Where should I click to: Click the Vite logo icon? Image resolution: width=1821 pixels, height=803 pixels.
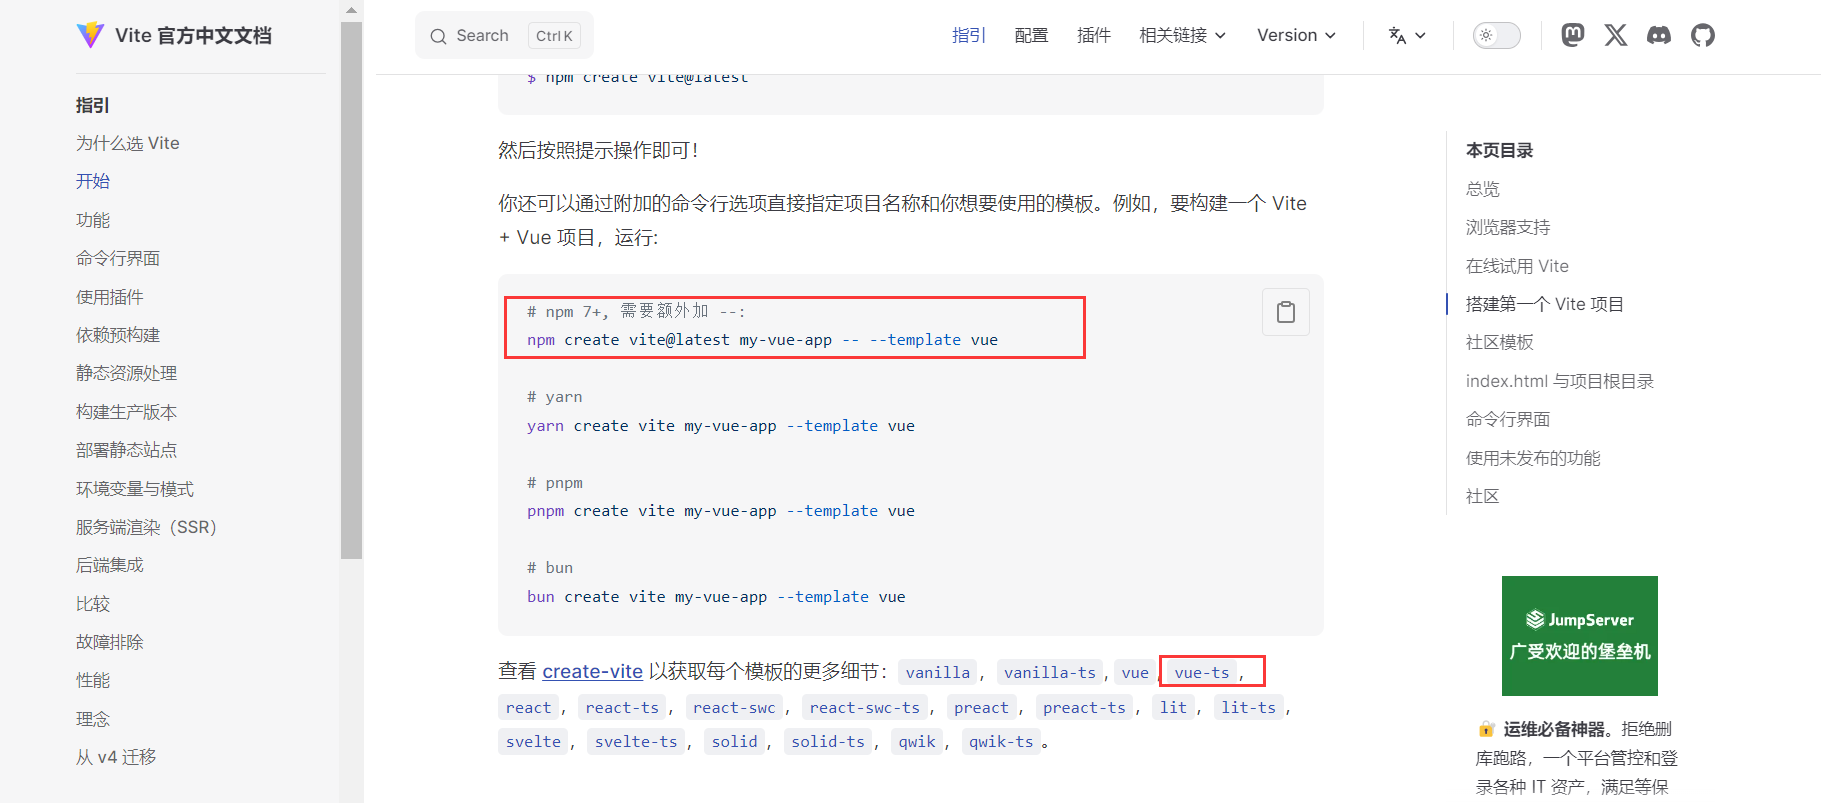90,35
